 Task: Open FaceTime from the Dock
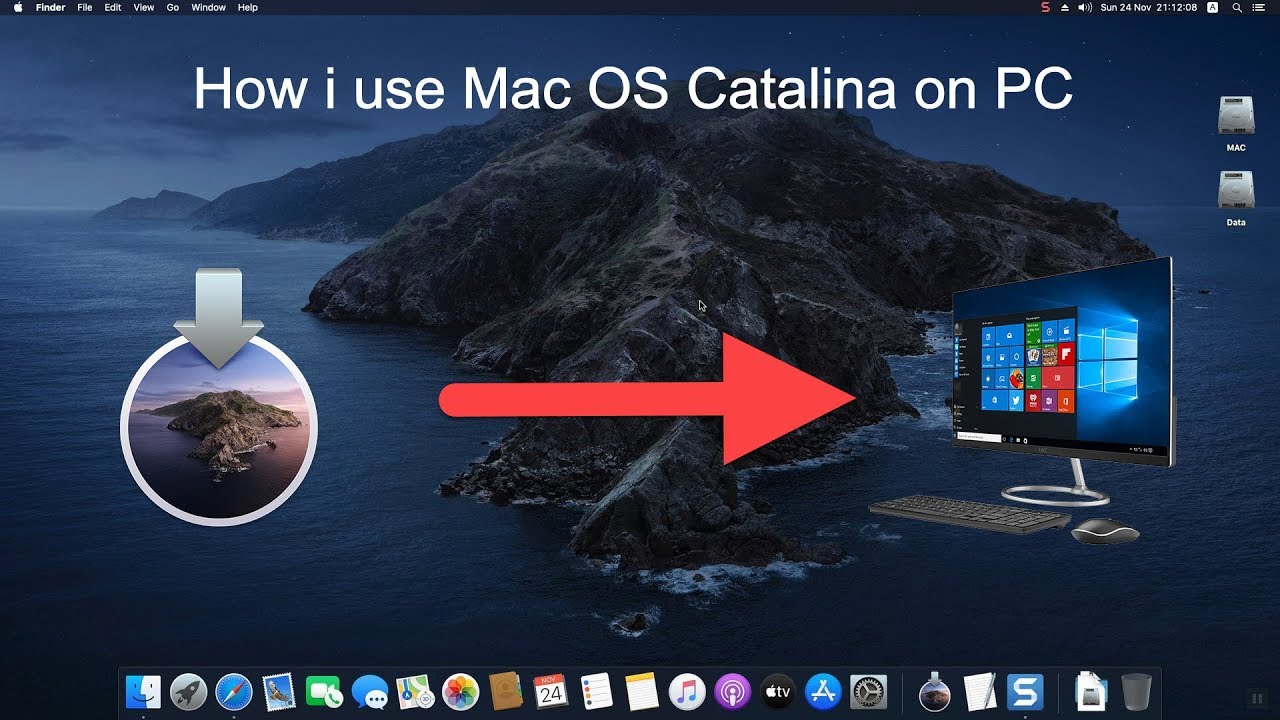click(324, 691)
